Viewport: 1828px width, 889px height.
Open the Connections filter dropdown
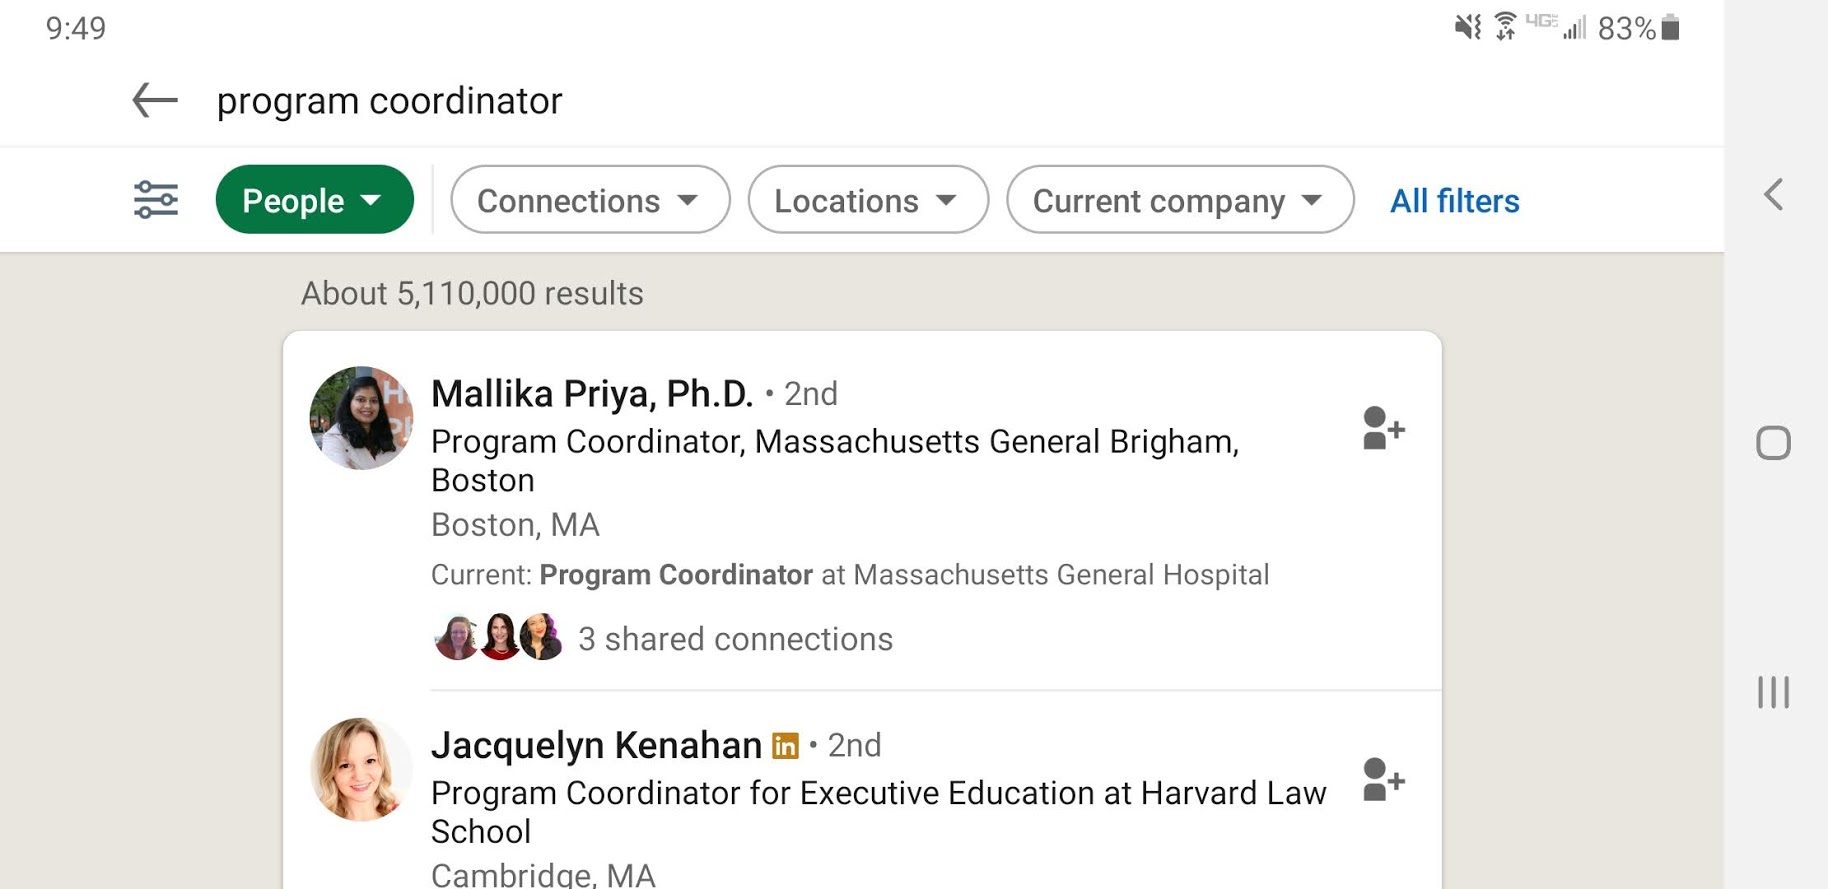590,200
